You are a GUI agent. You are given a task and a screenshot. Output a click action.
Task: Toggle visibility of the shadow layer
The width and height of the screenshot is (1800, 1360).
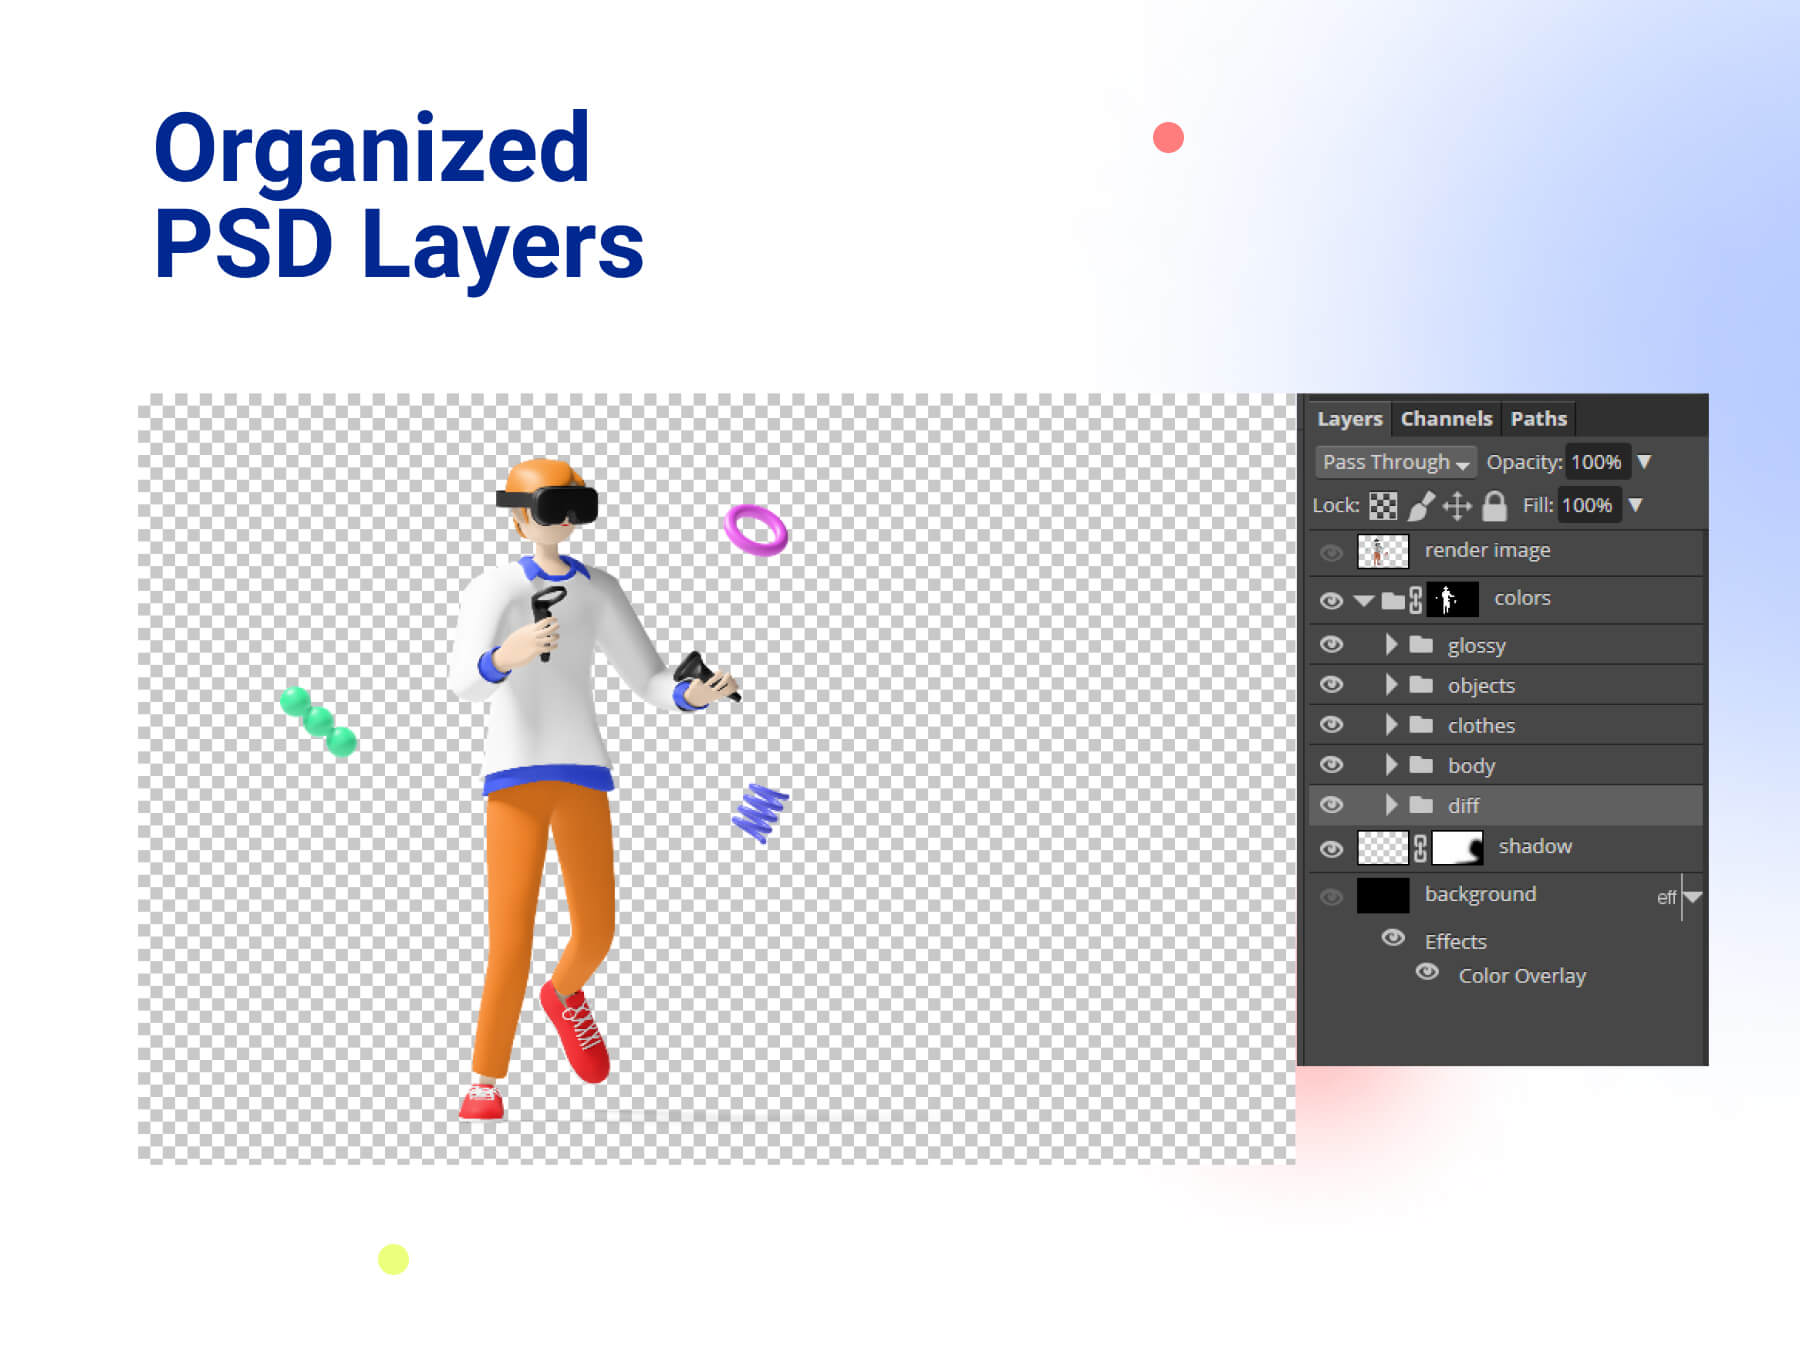tap(1331, 848)
